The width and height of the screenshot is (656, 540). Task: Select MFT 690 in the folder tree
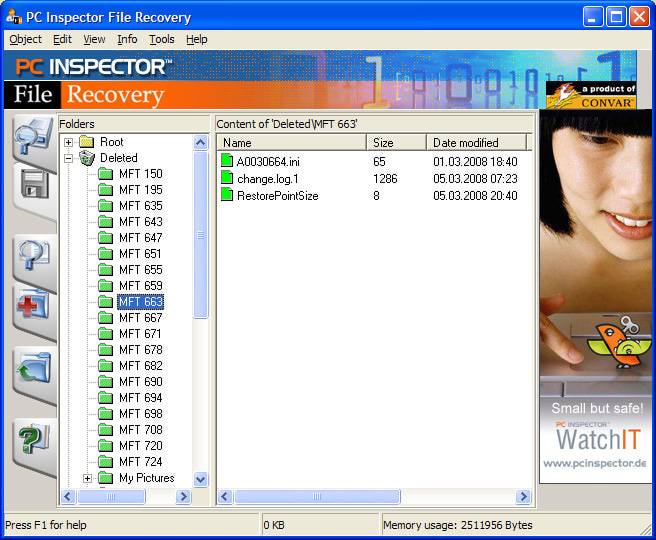[140, 382]
